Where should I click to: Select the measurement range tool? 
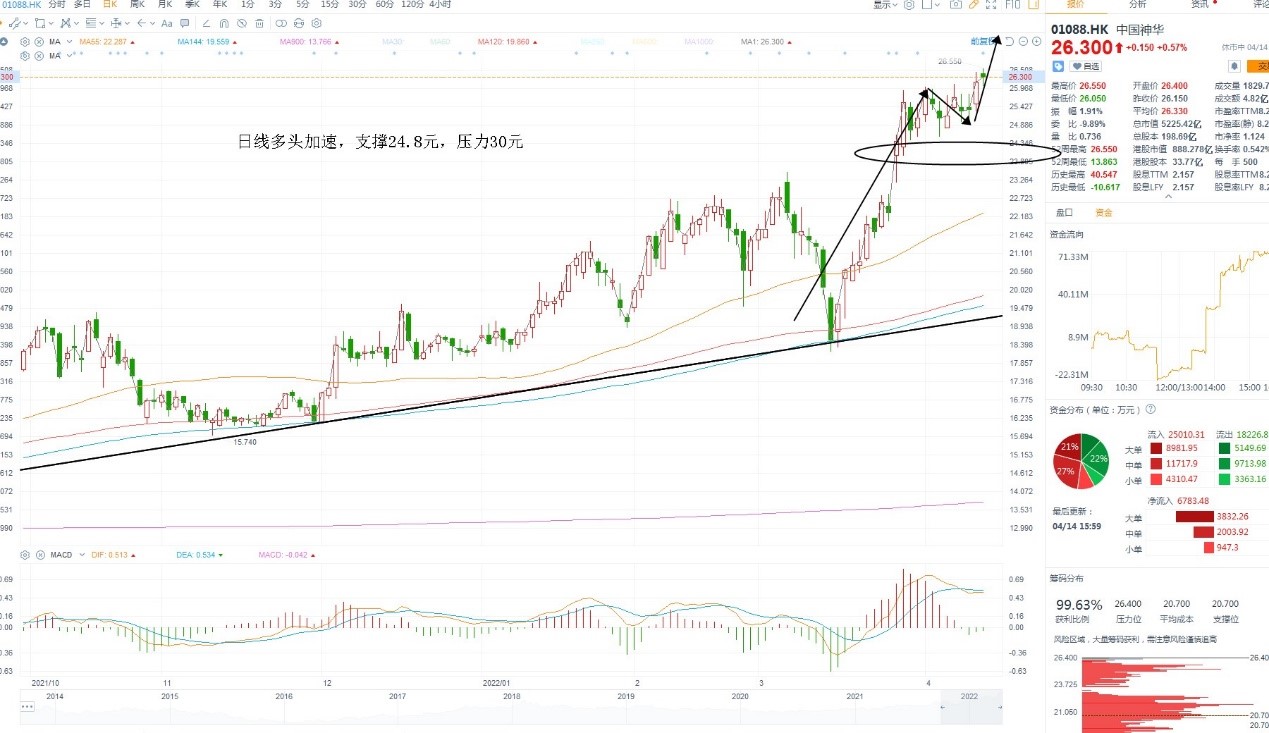pos(116,23)
